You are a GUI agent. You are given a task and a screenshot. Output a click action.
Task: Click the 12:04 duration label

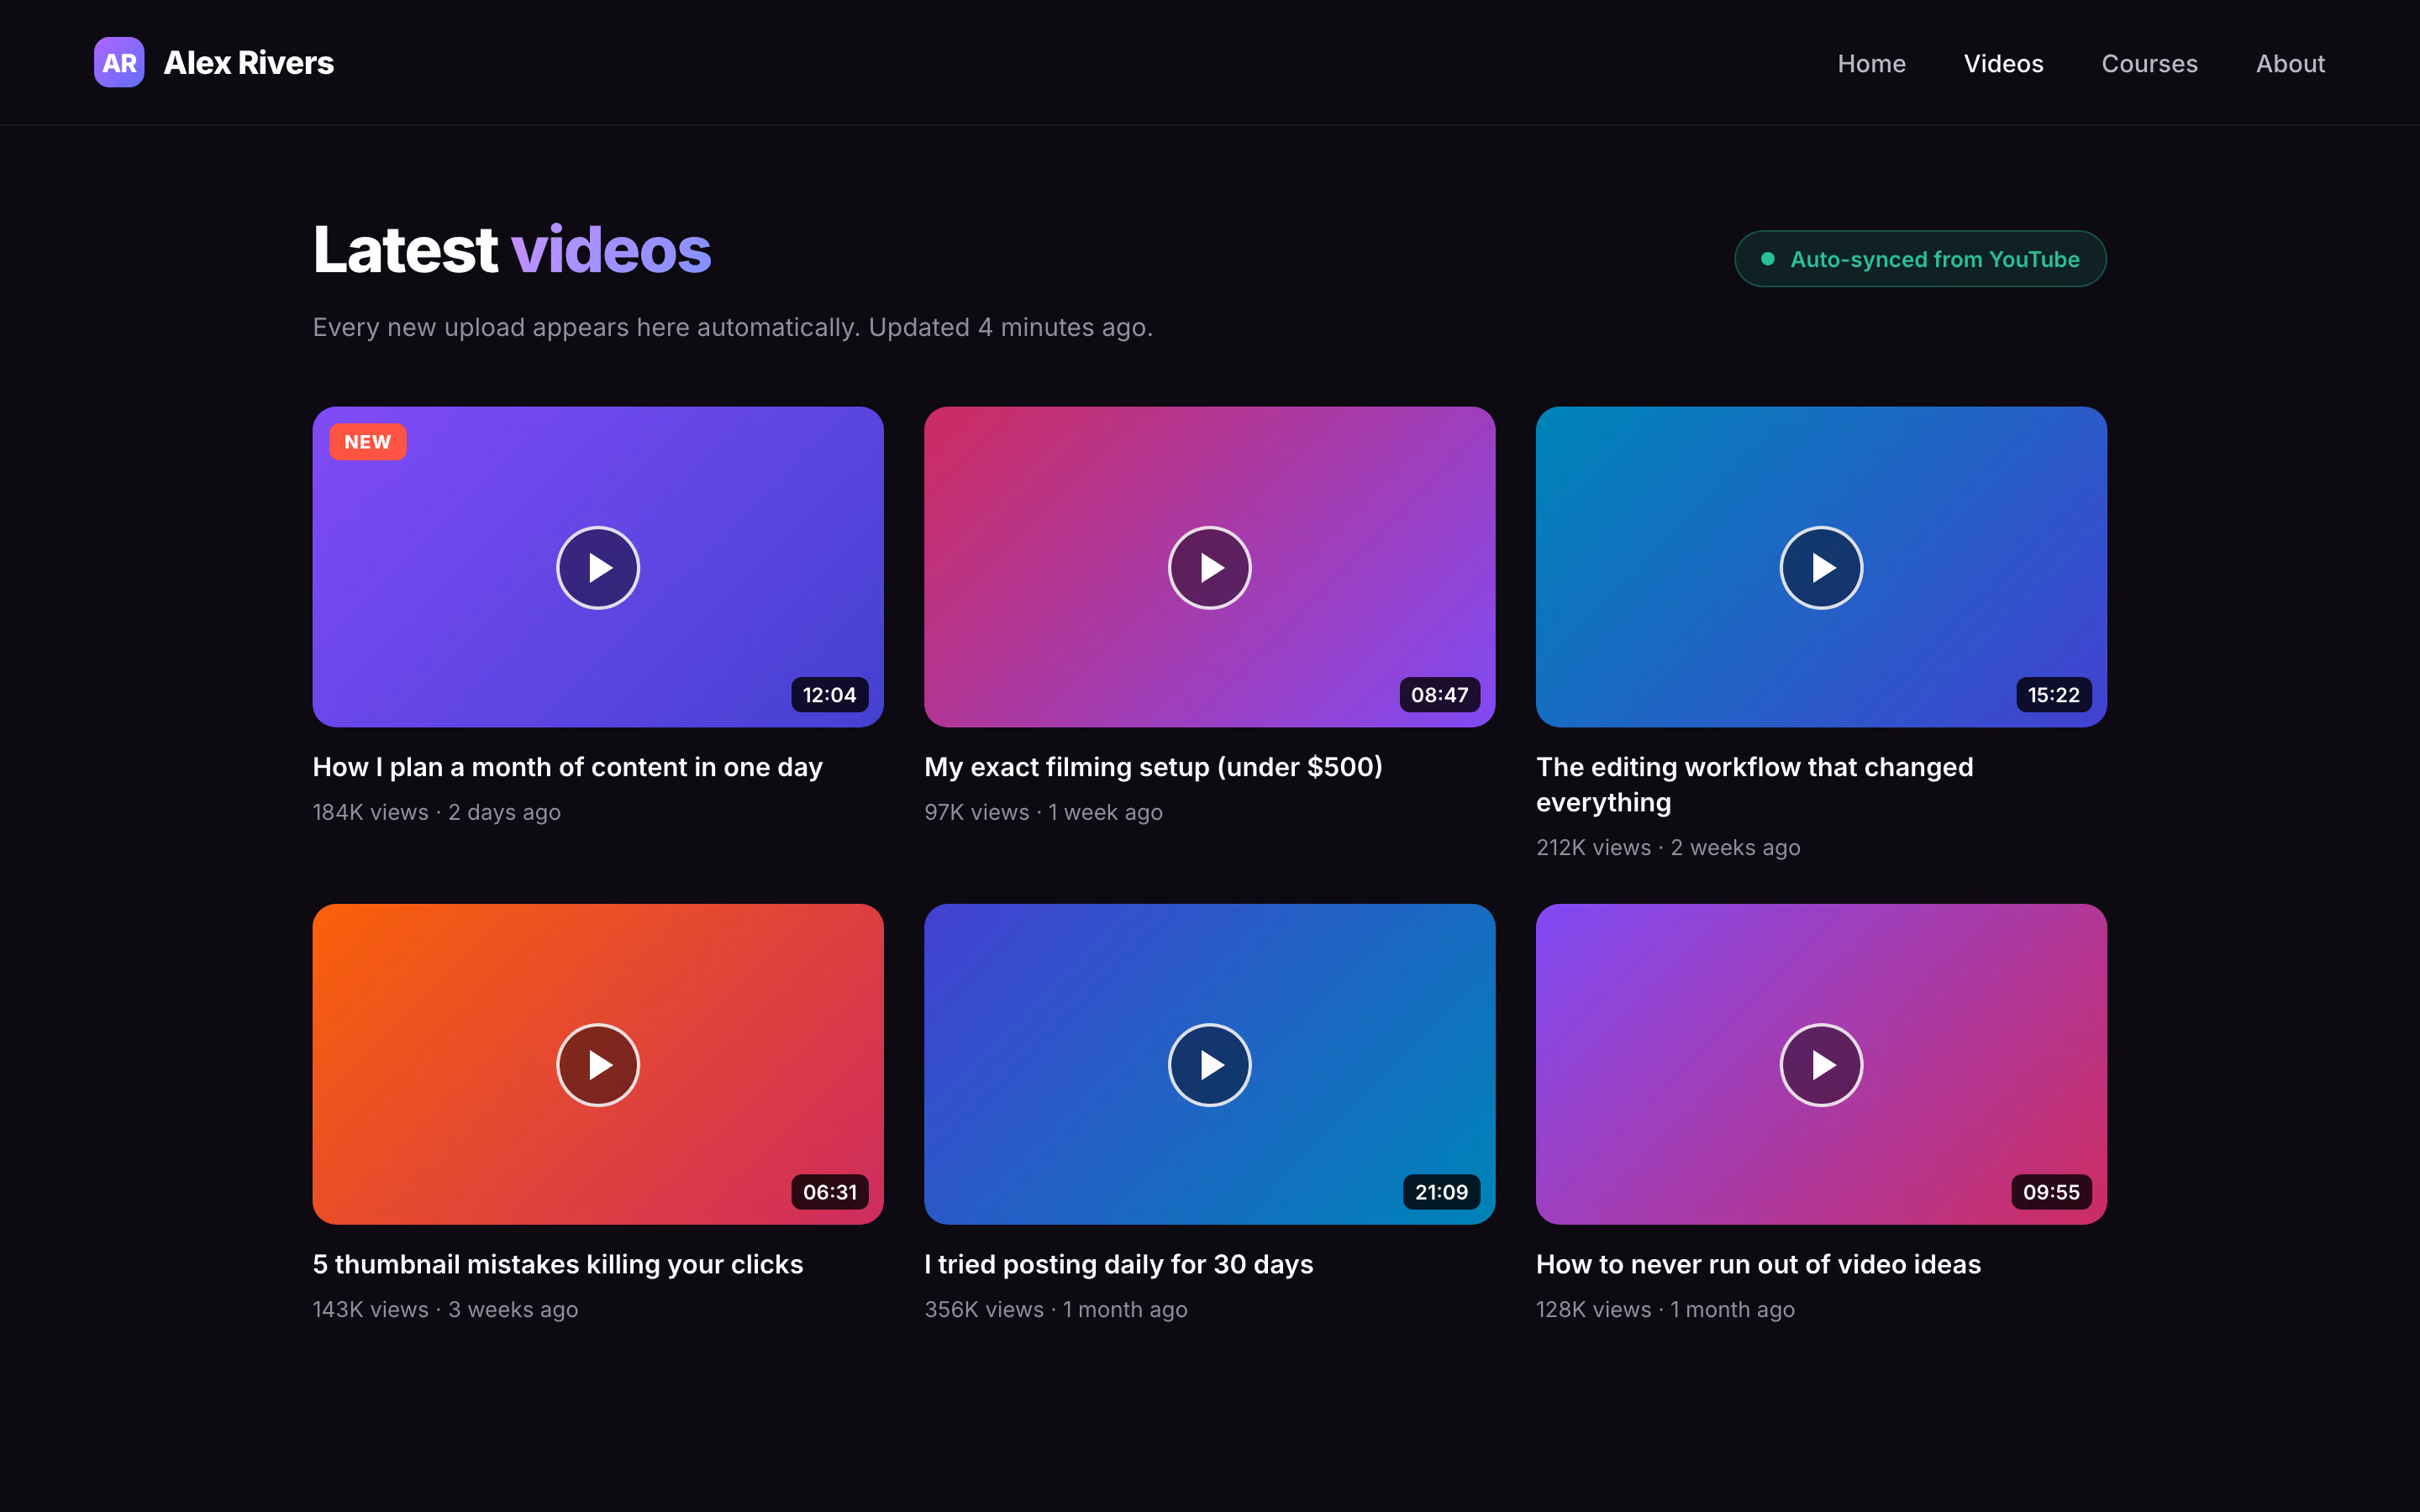pos(829,695)
